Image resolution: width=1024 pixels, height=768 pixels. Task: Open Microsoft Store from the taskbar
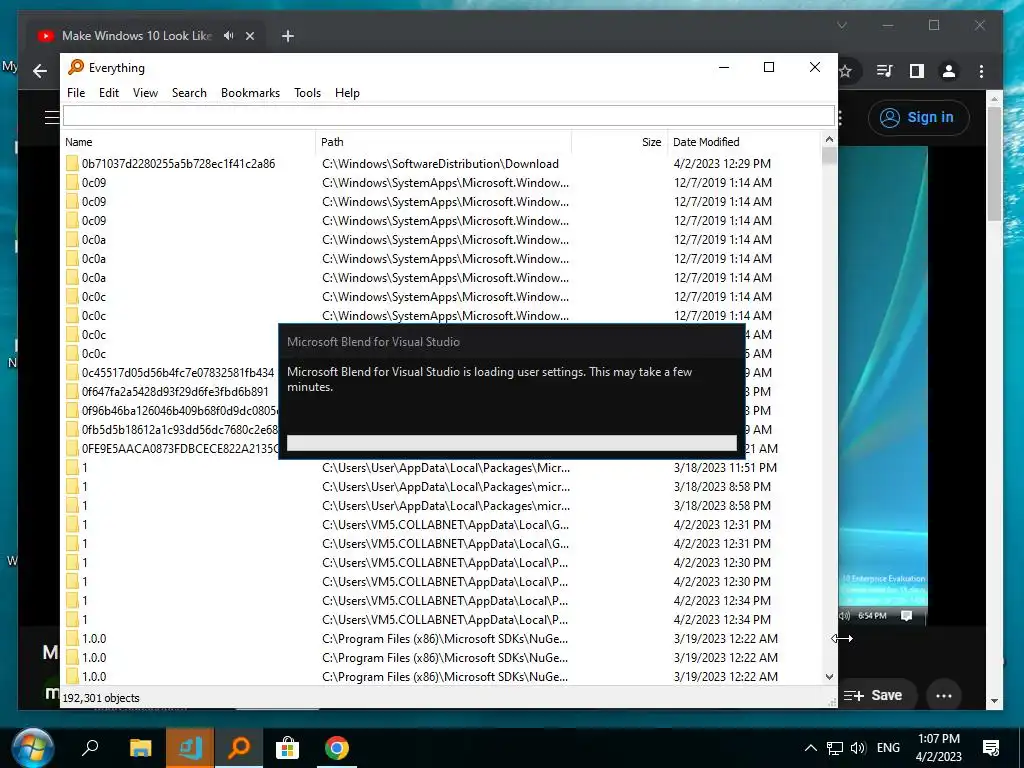287,748
